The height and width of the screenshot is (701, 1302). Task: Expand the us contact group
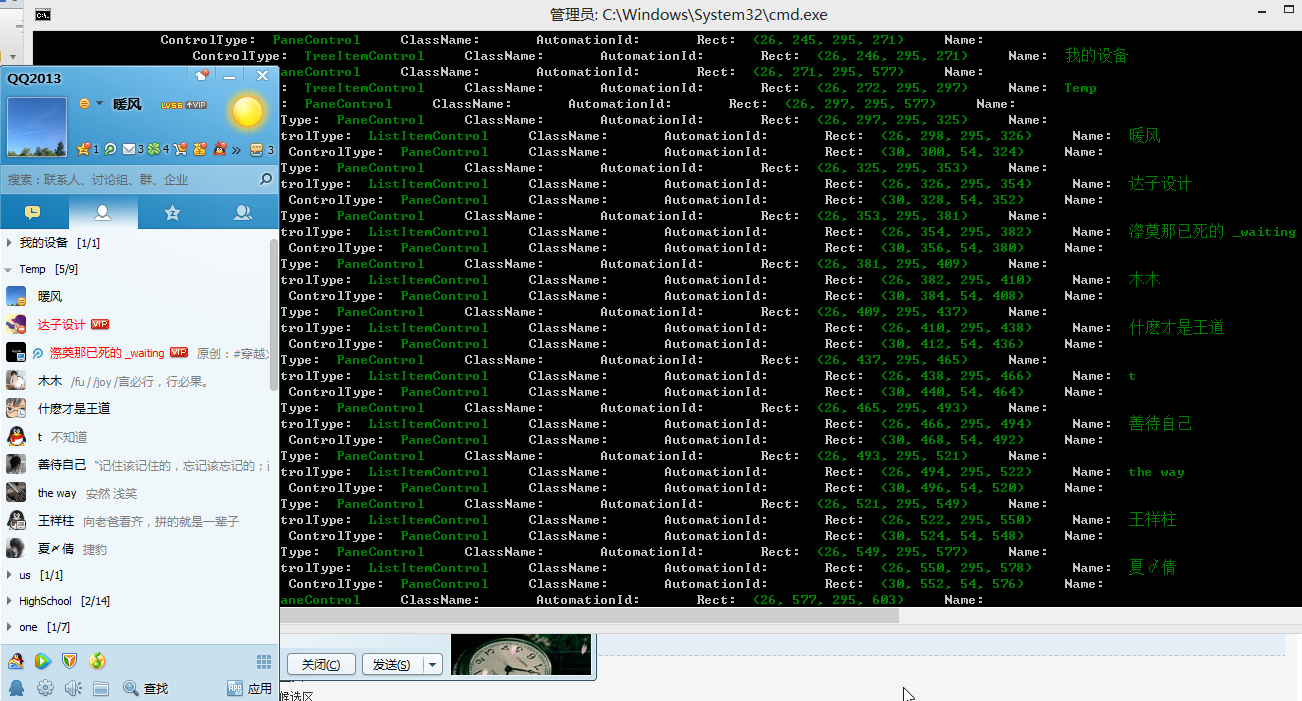(10, 575)
